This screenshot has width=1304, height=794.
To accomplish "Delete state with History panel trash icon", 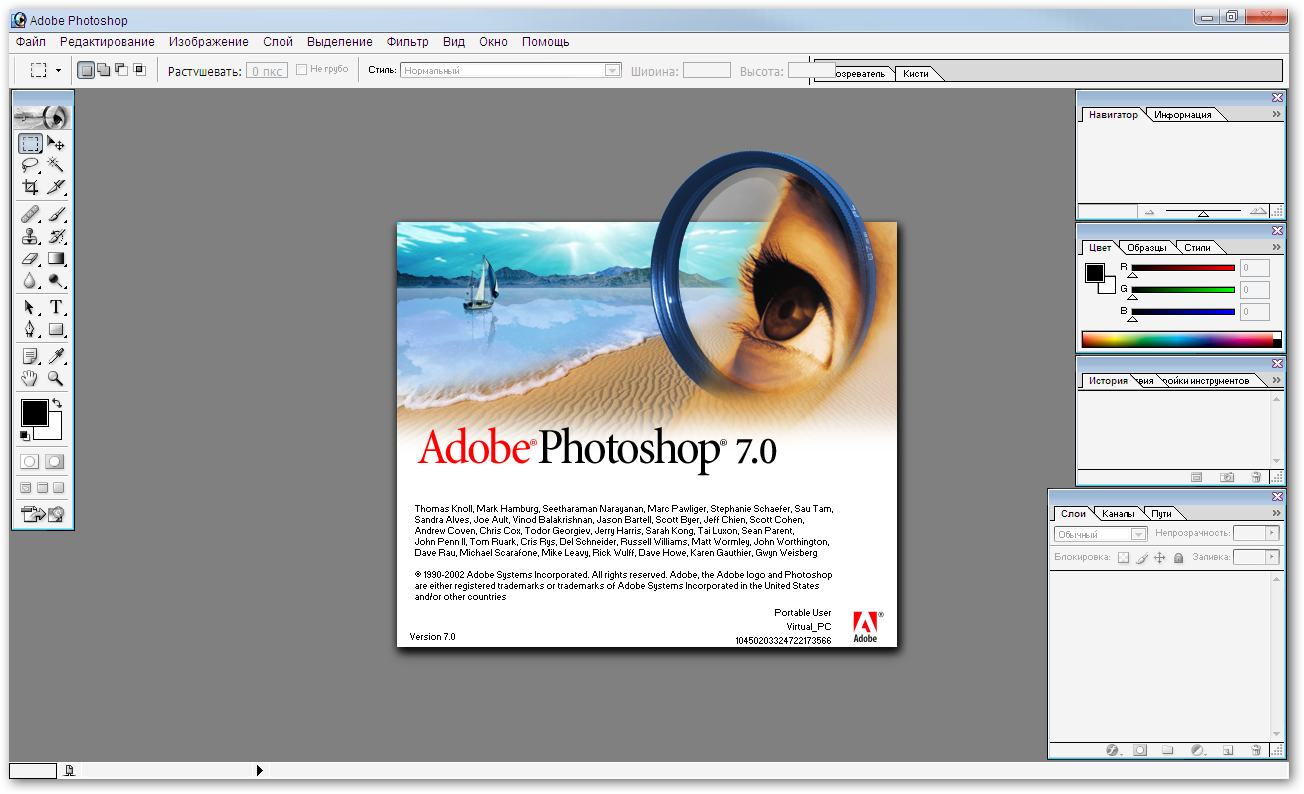I will pos(1255,478).
